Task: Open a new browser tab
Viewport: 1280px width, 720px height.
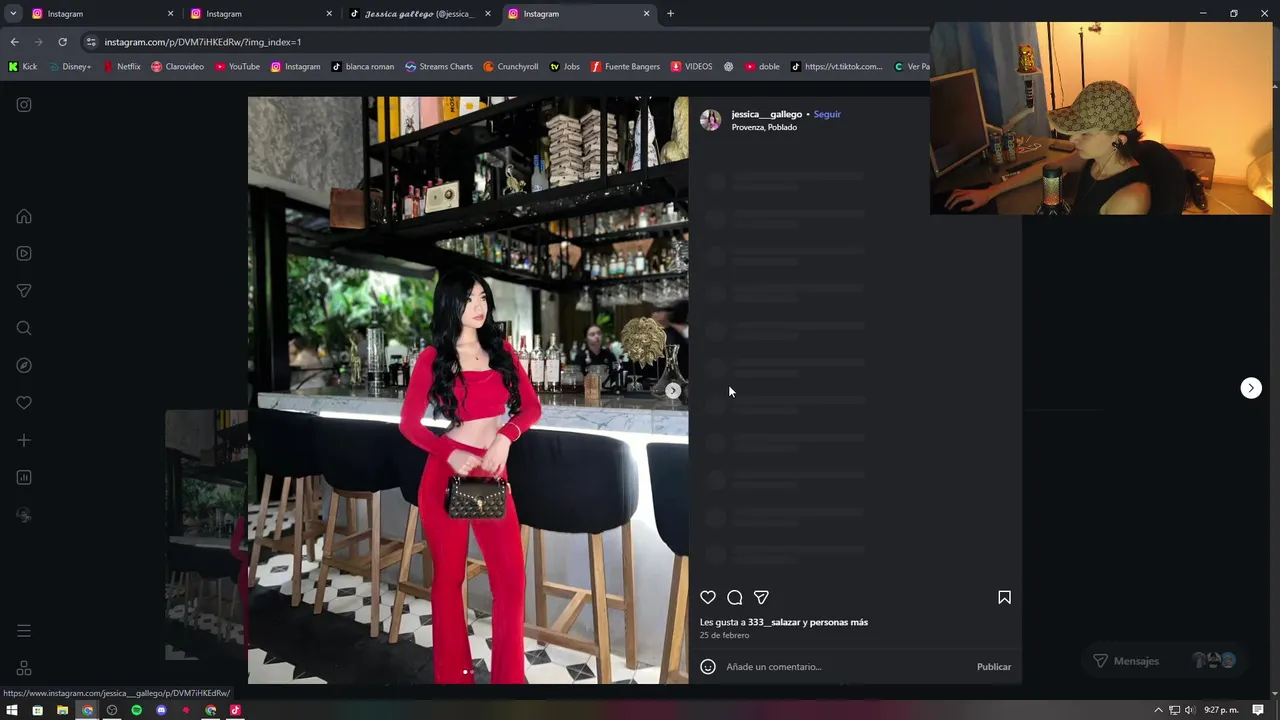Action: click(x=670, y=14)
